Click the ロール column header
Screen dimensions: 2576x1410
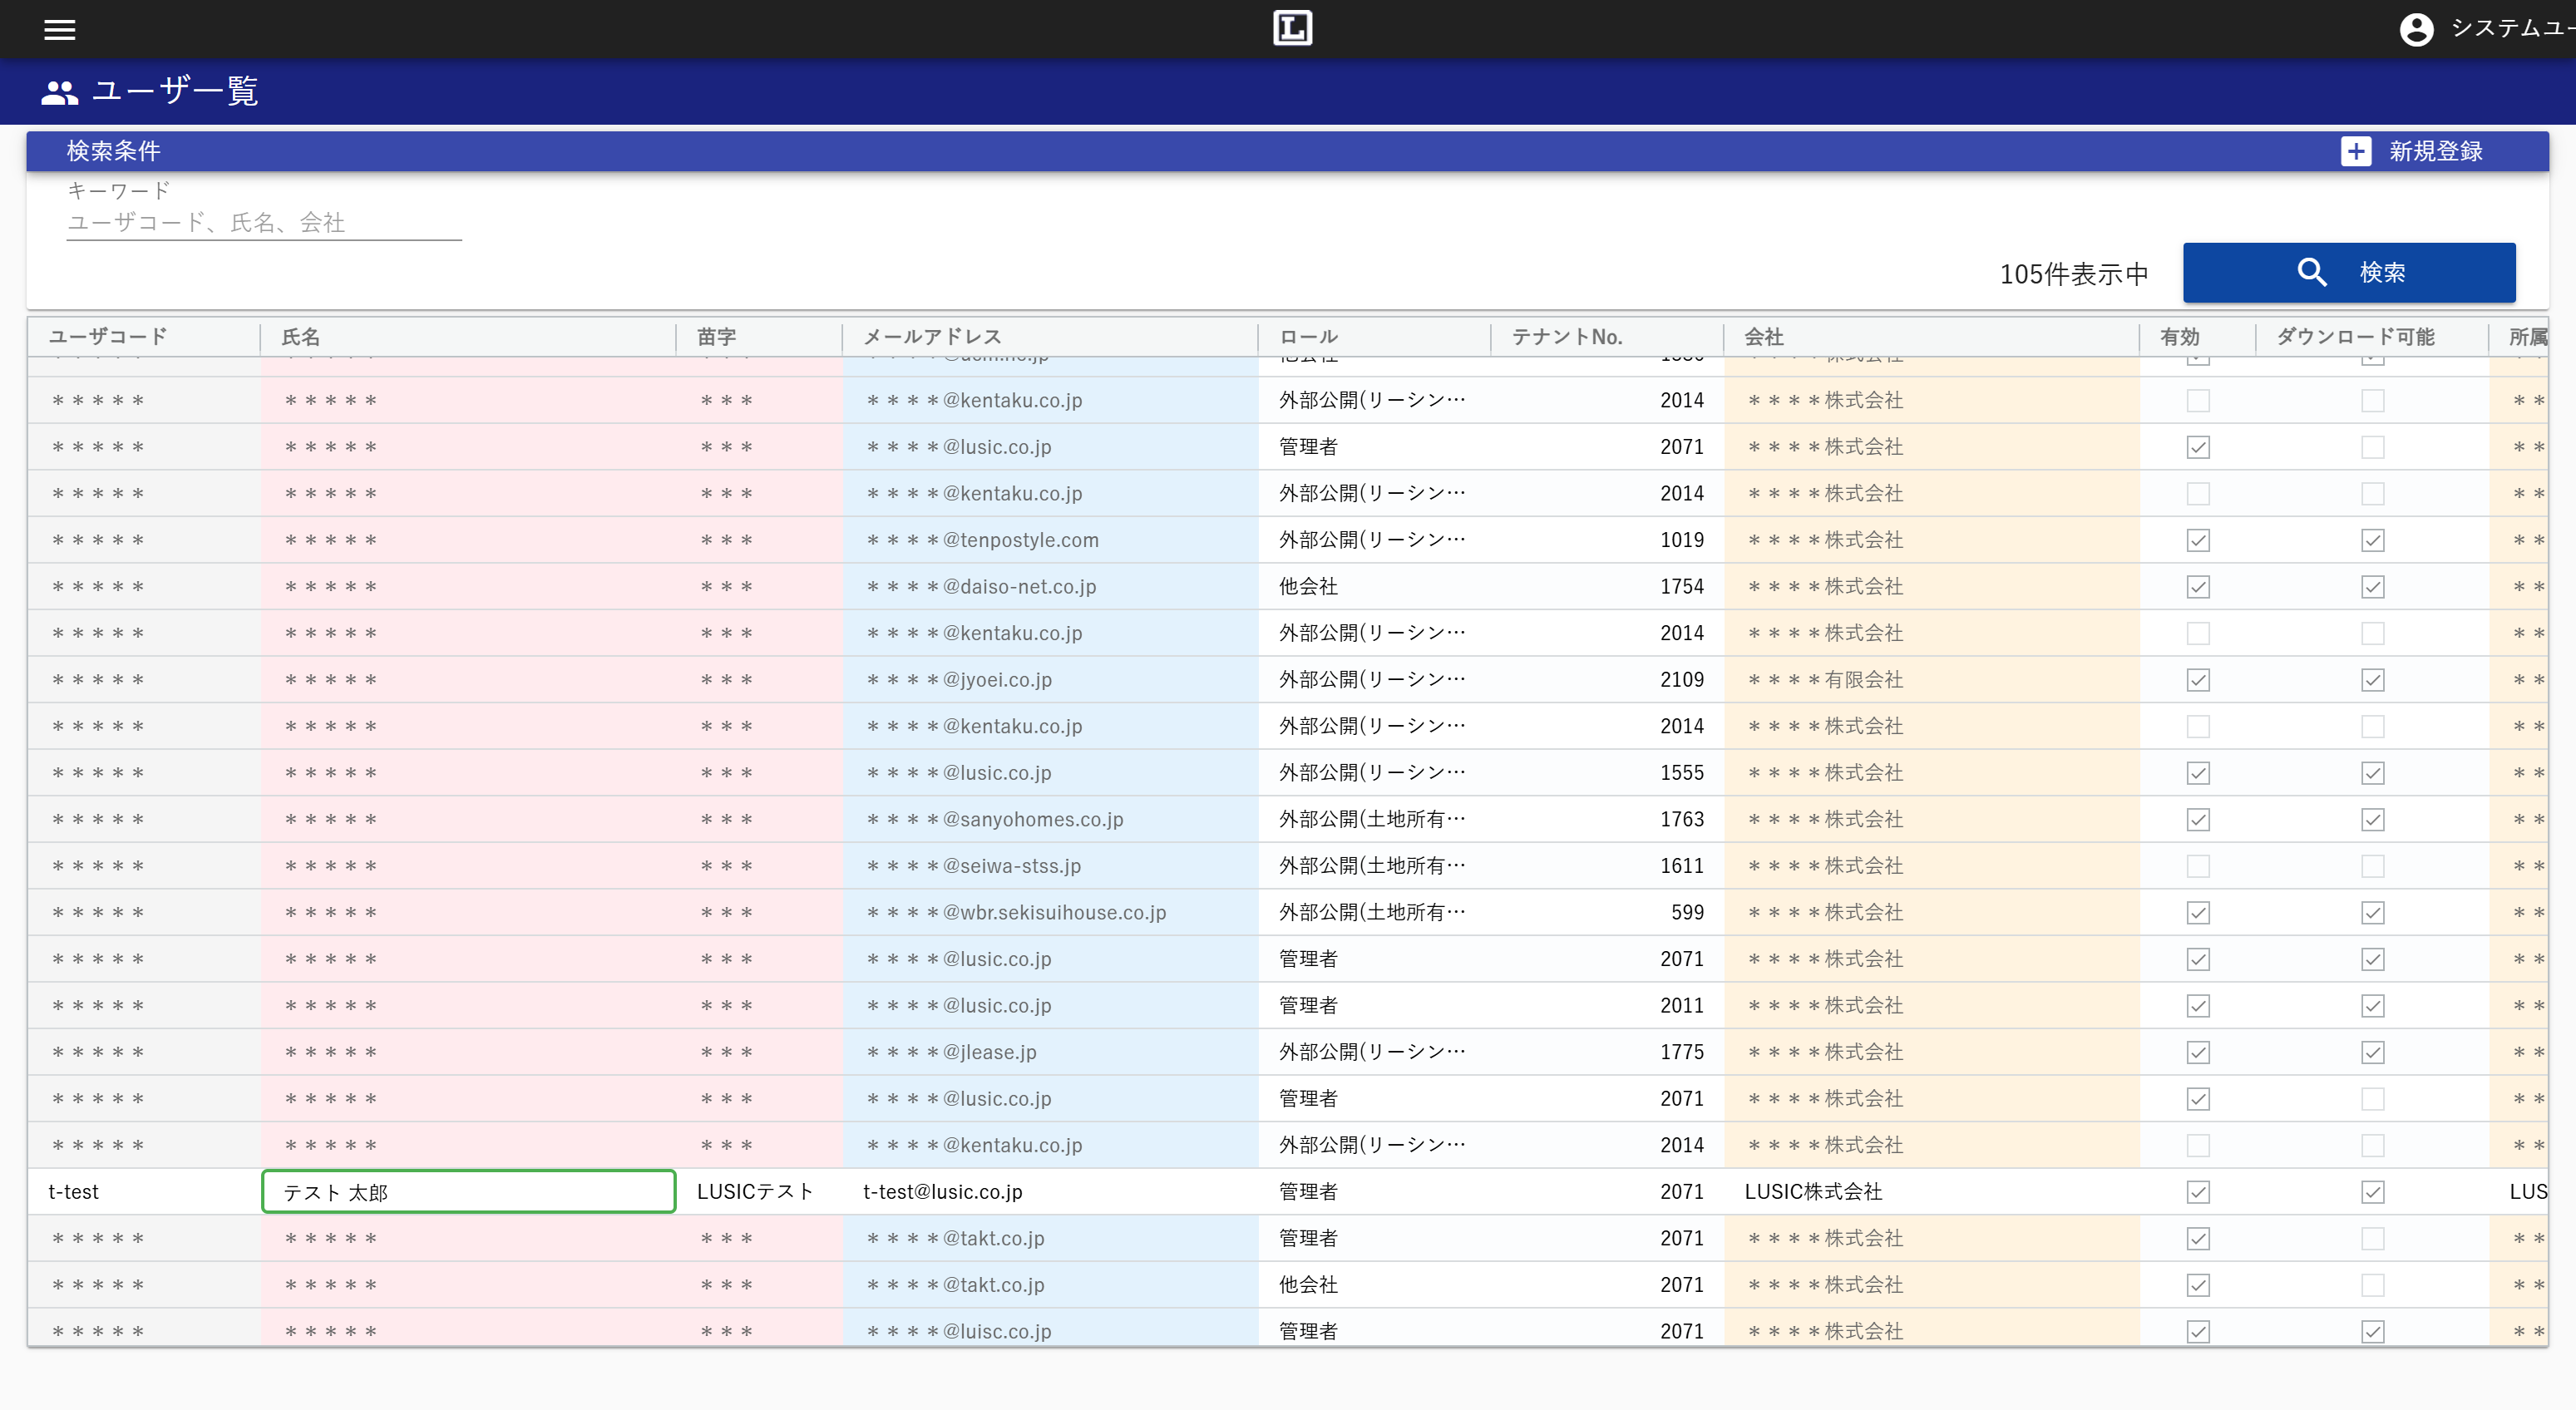pyautogui.click(x=1308, y=337)
